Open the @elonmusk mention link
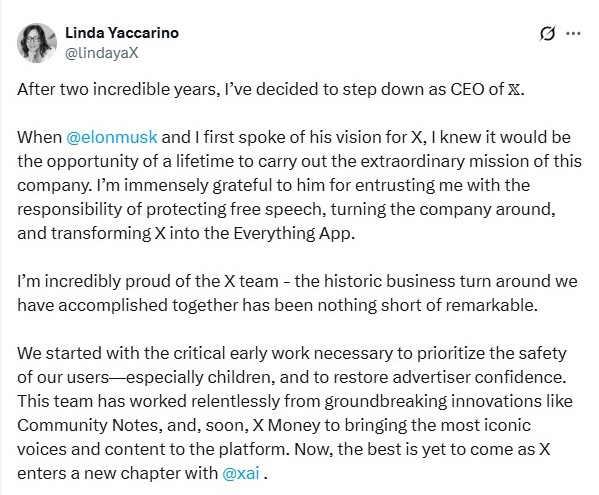 point(112,137)
